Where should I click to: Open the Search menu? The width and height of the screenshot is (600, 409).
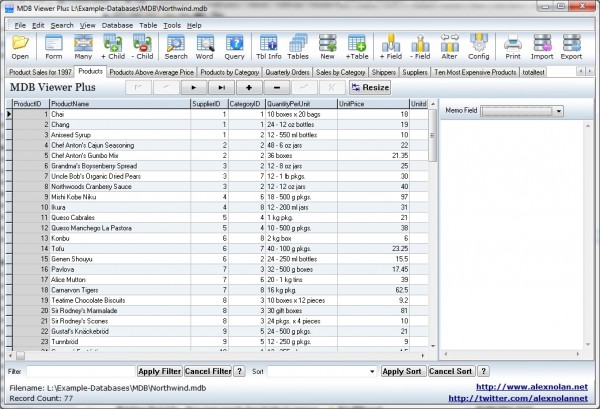62,25
